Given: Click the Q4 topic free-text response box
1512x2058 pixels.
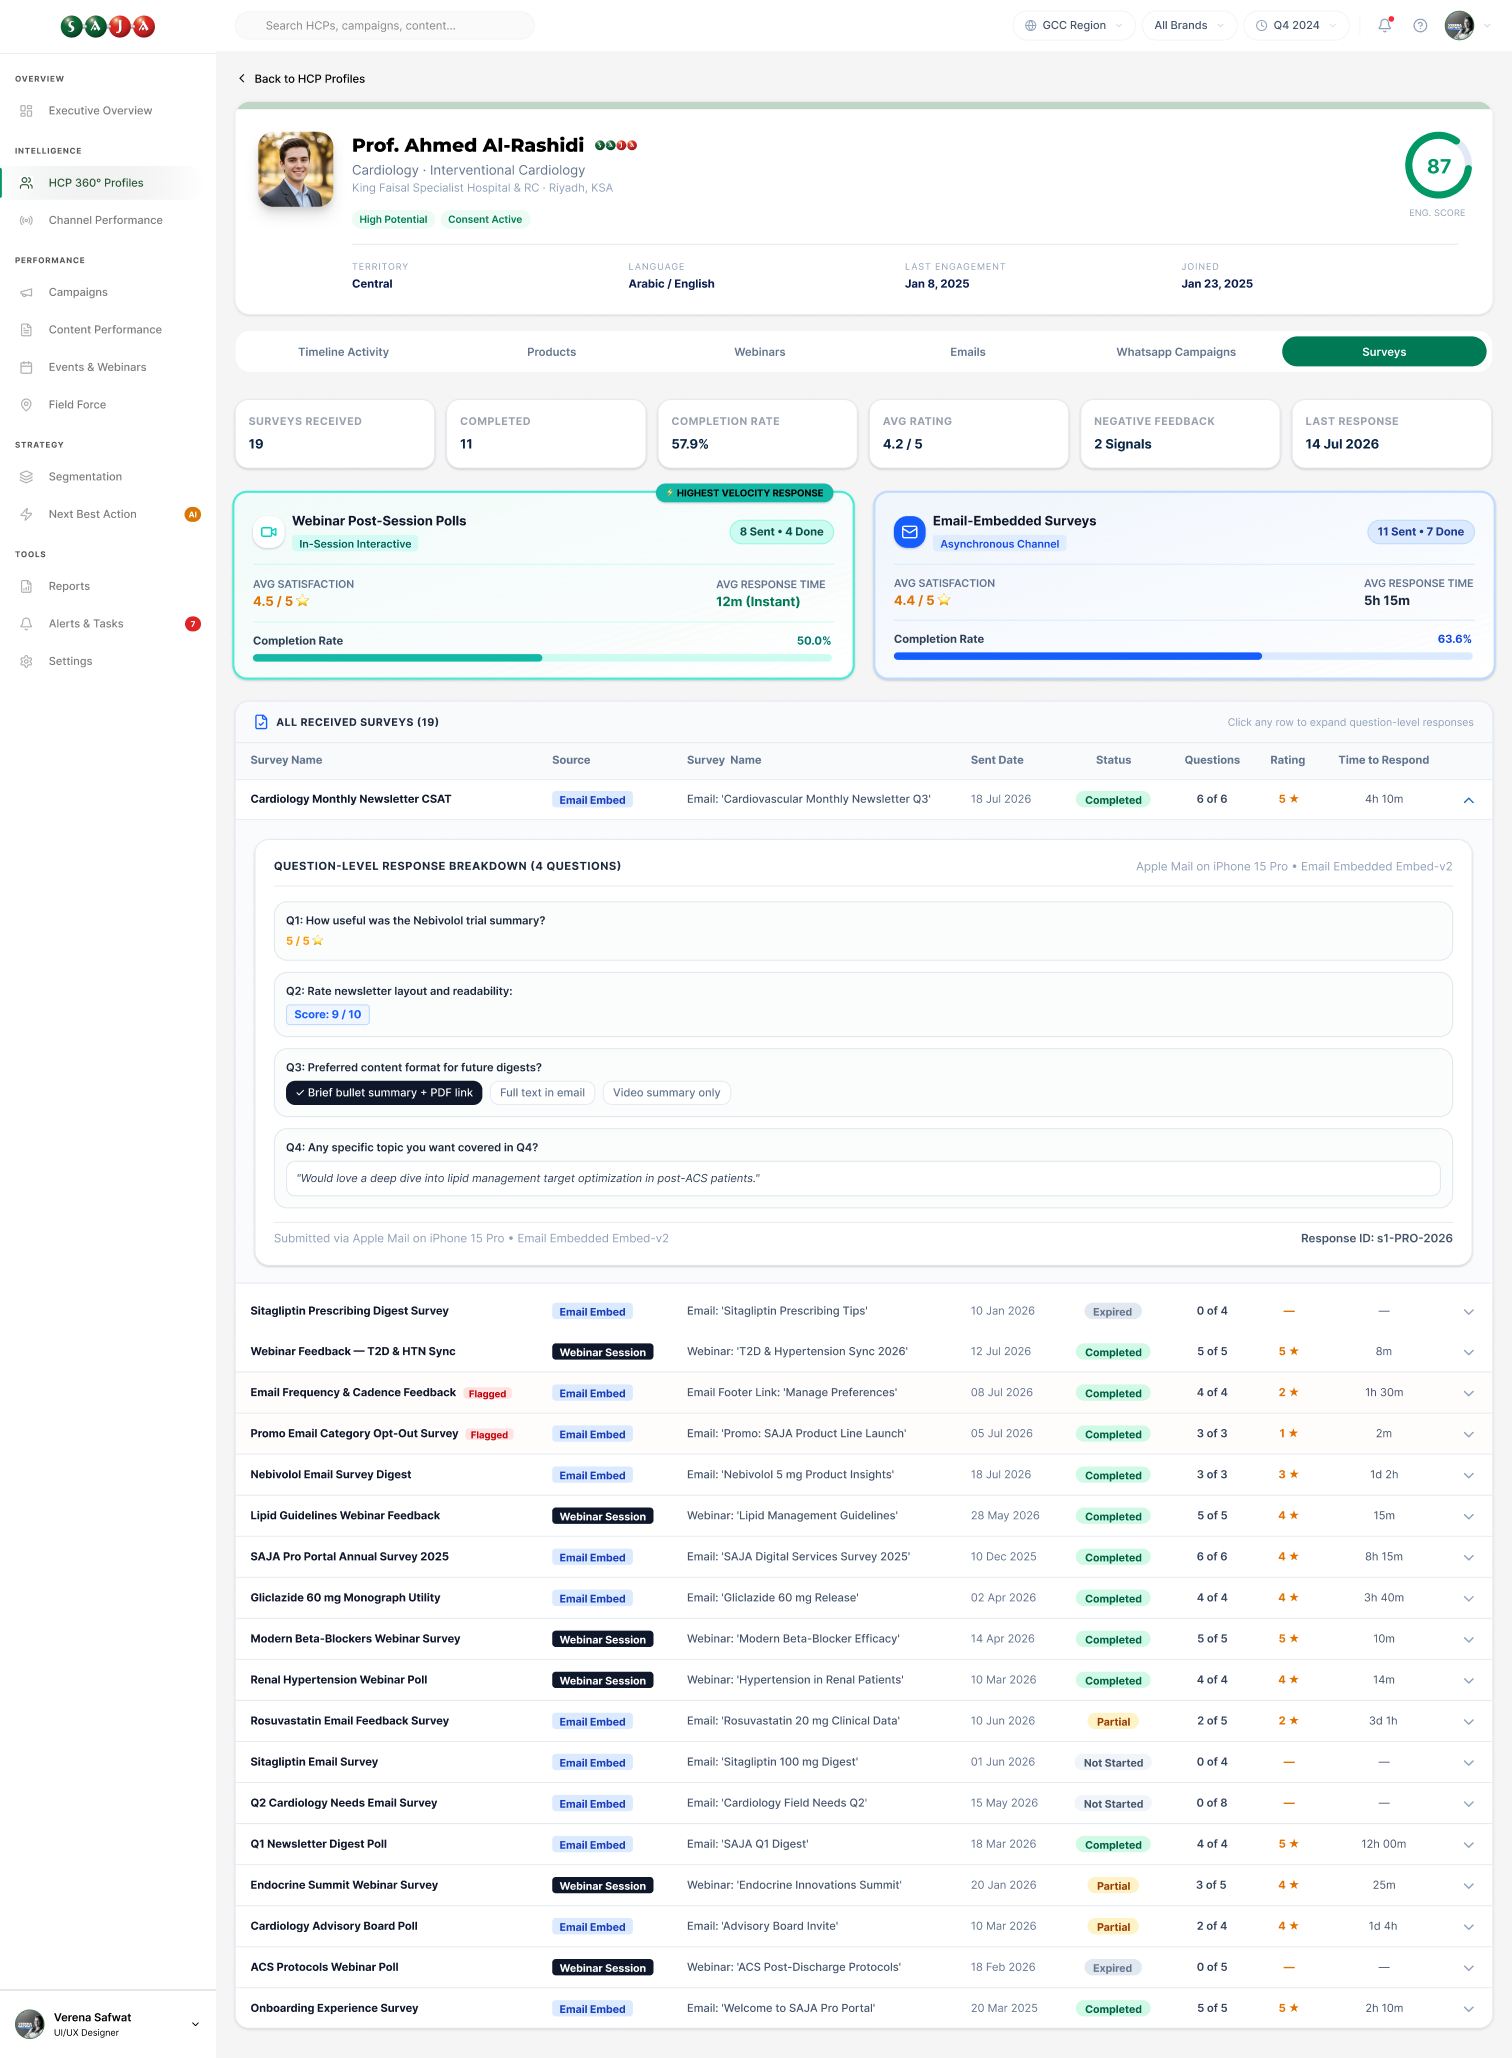Looking at the screenshot, I should [x=863, y=1179].
